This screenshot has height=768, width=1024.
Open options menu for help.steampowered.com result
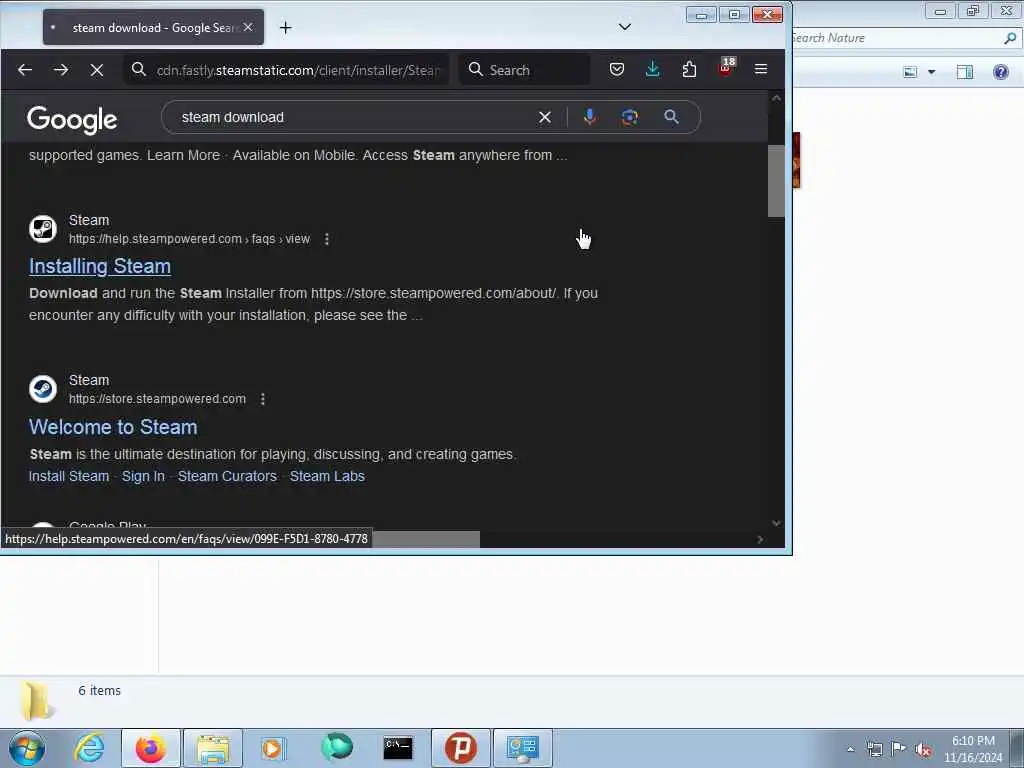[x=327, y=239]
